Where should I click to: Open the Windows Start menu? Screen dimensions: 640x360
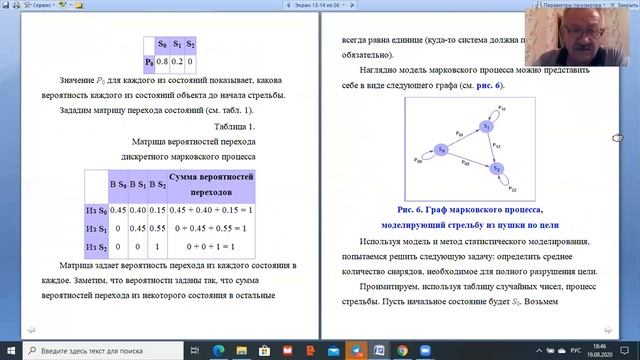point(11,351)
